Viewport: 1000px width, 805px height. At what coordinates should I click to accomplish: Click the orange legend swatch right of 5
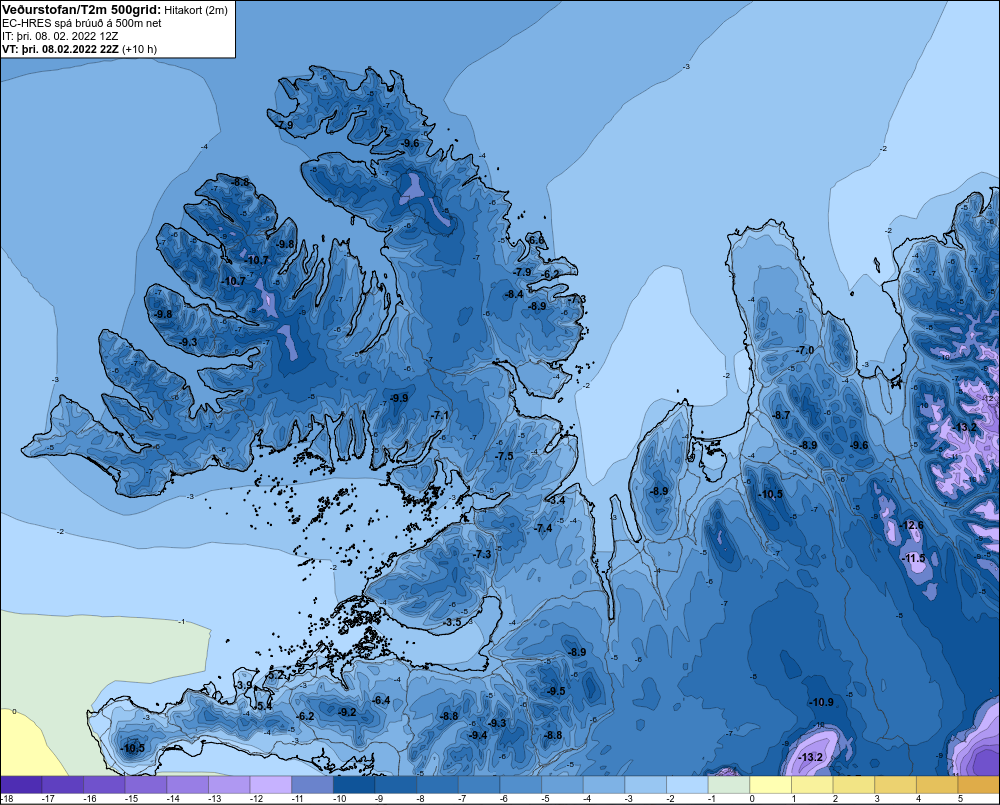tap(979, 785)
